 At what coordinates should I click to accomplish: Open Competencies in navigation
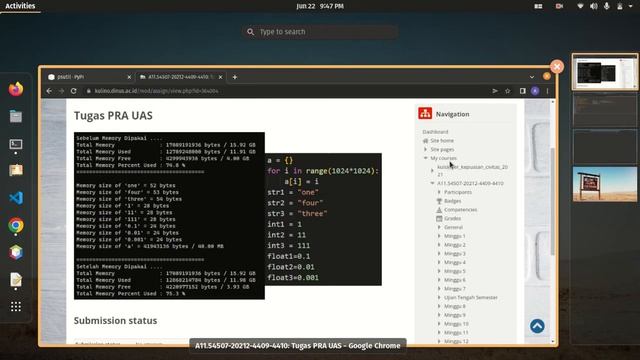460,209
